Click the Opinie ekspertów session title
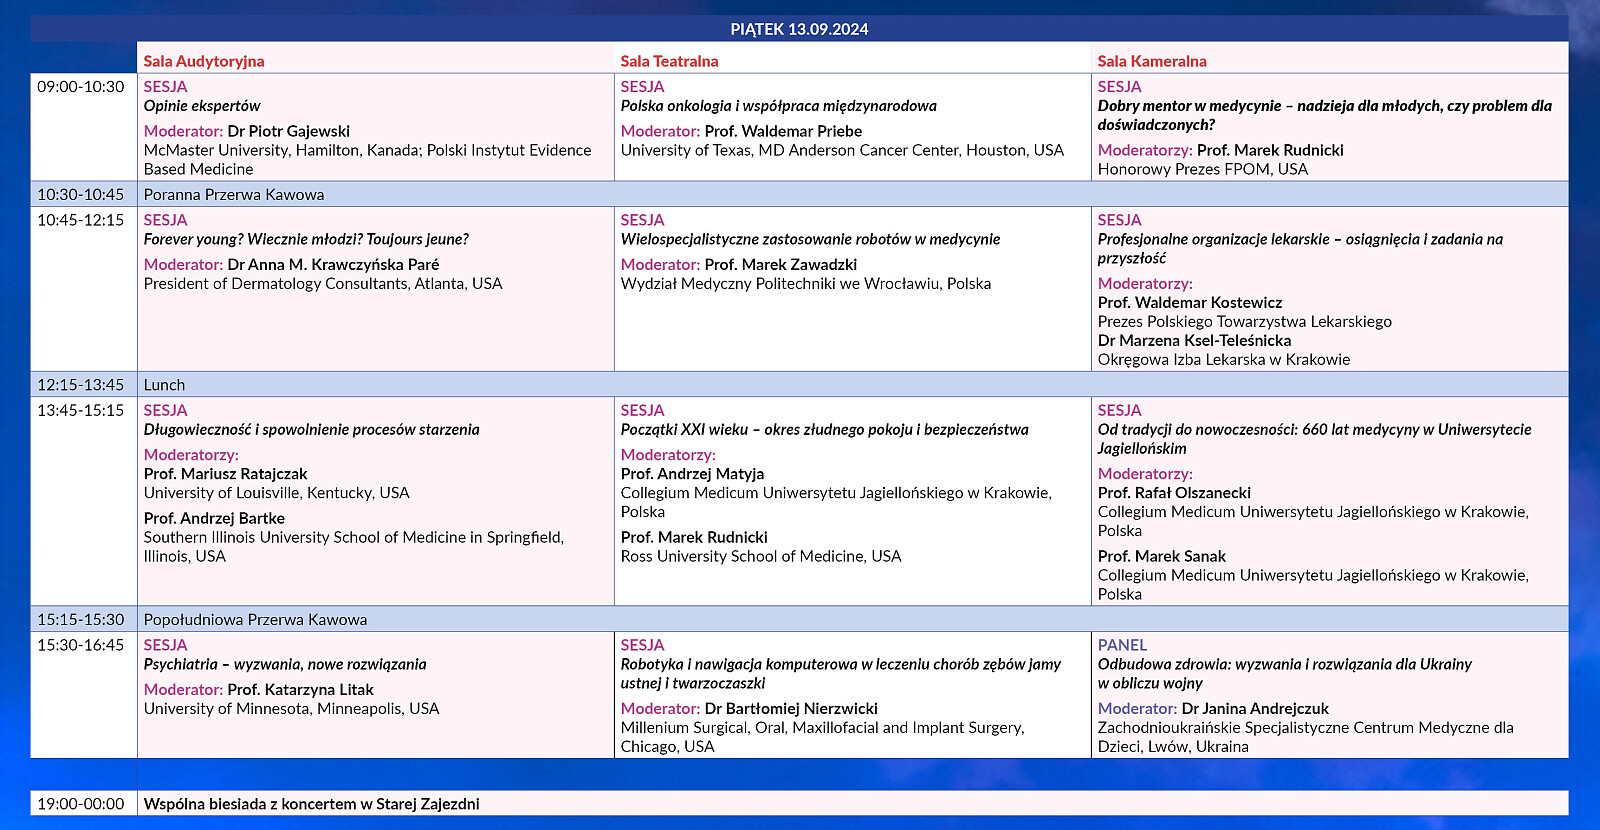 click(202, 106)
